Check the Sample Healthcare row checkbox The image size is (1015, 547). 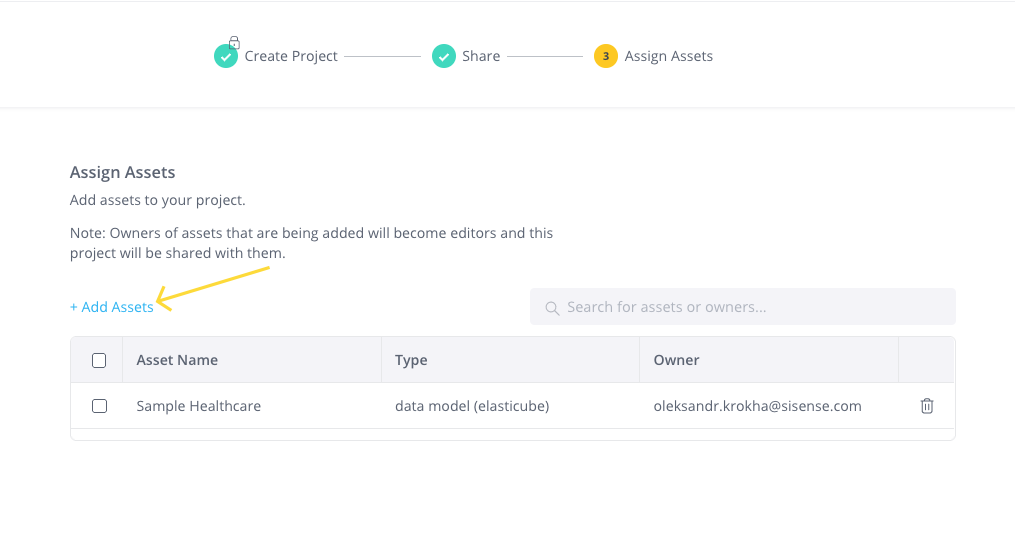[99, 406]
